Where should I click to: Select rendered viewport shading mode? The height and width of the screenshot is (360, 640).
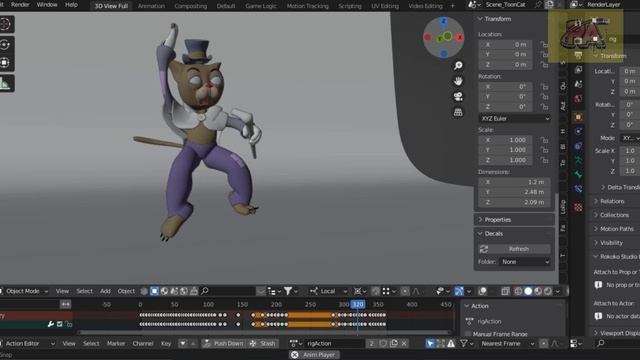tap(548, 291)
